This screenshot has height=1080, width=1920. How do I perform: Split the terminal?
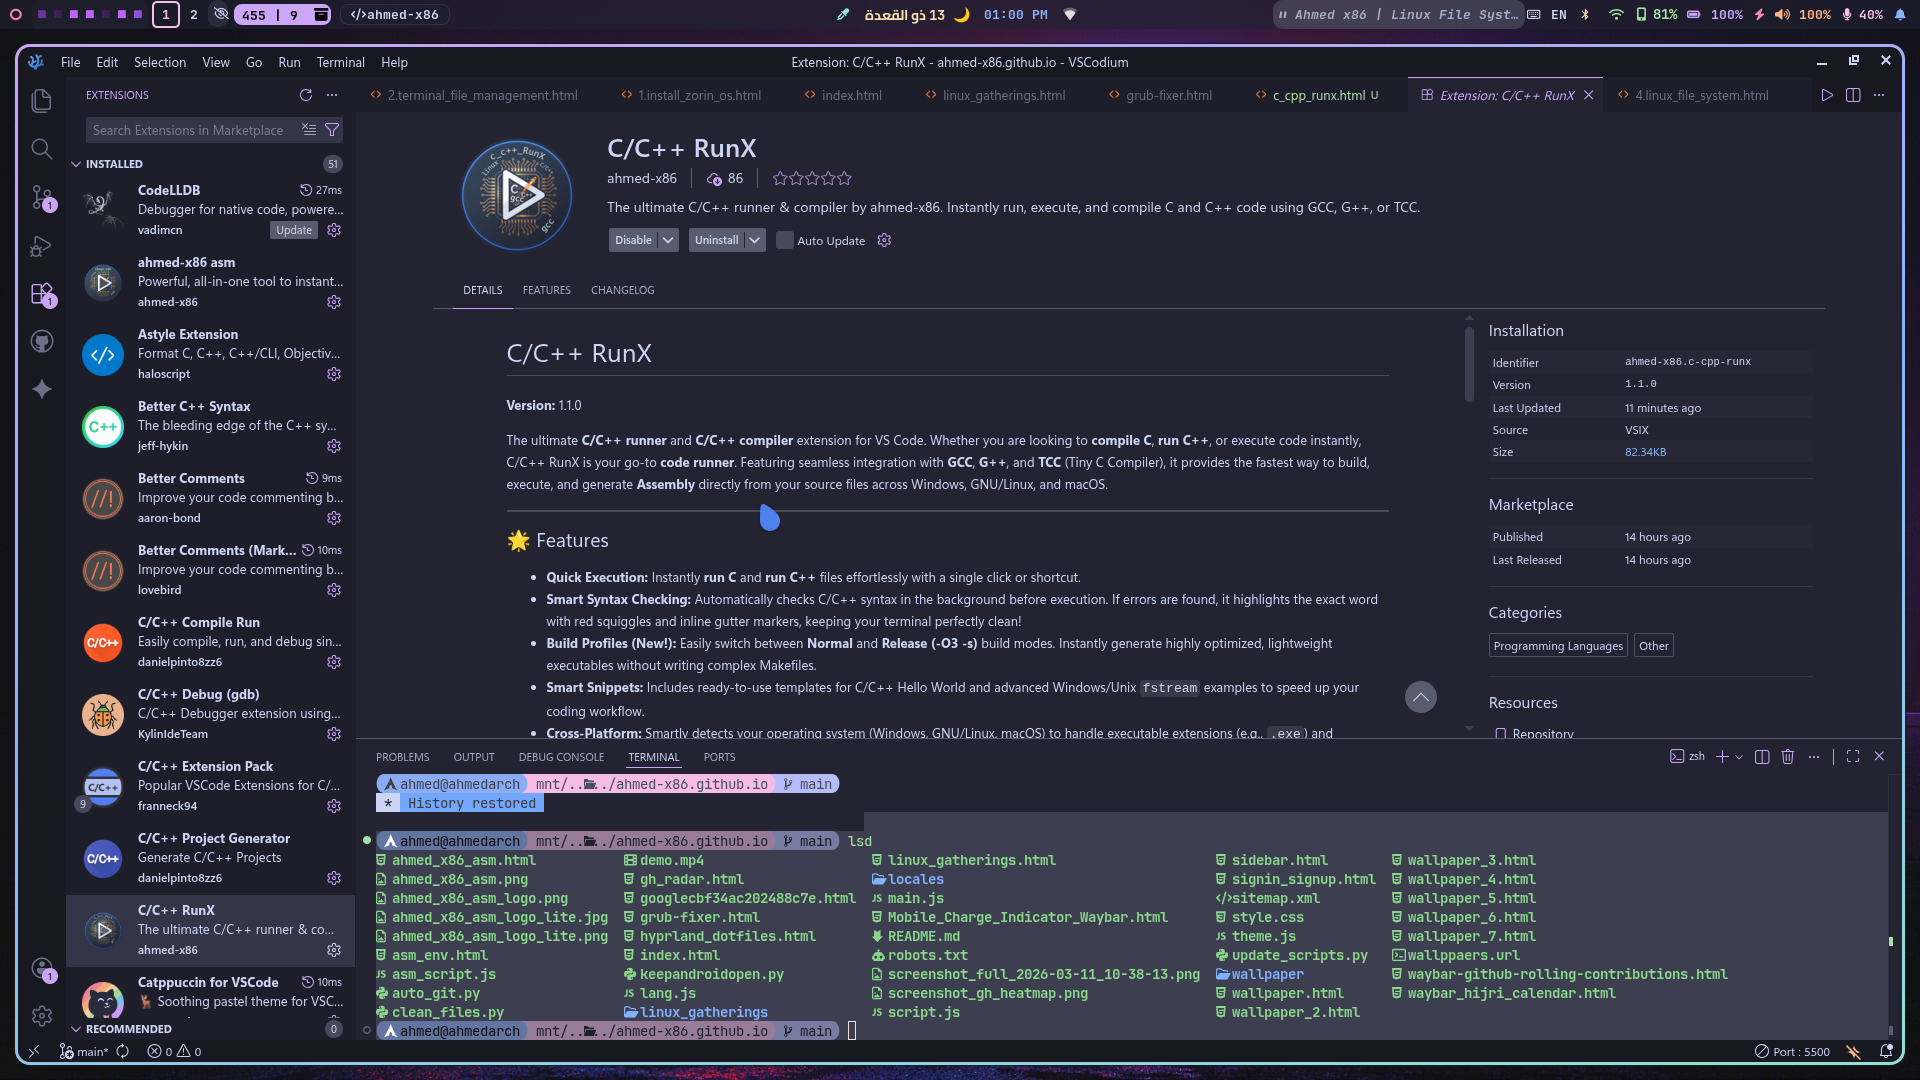[x=1762, y=756]
